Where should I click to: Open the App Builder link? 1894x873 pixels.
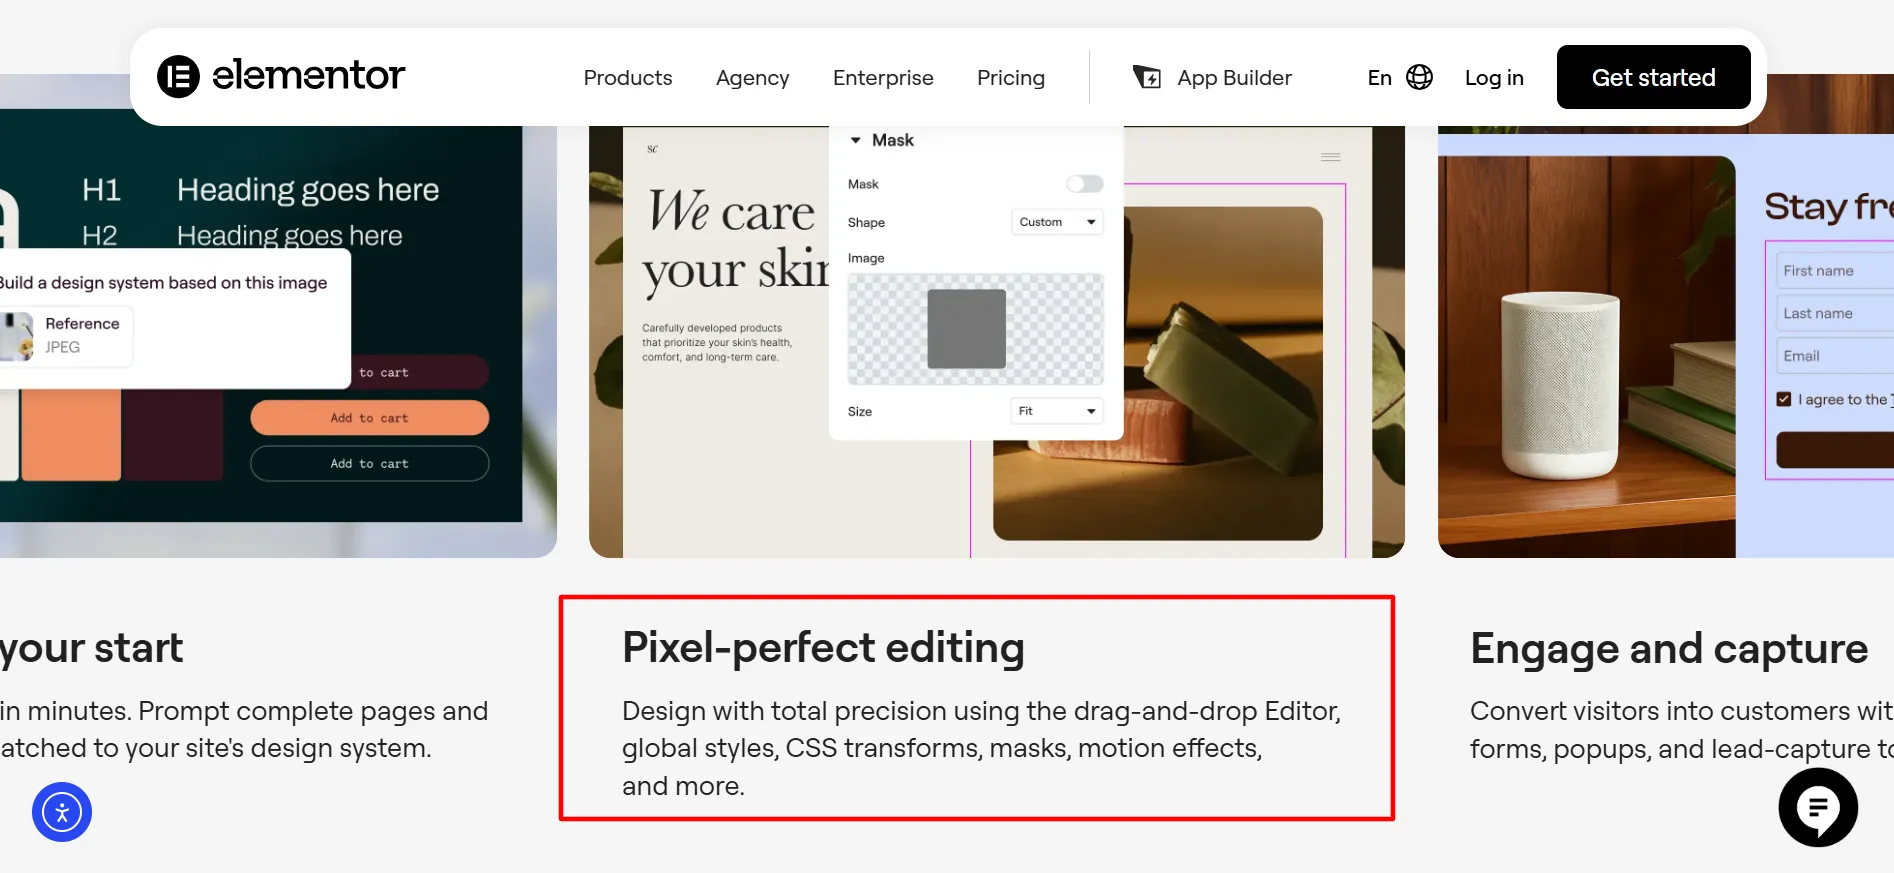1235,78
